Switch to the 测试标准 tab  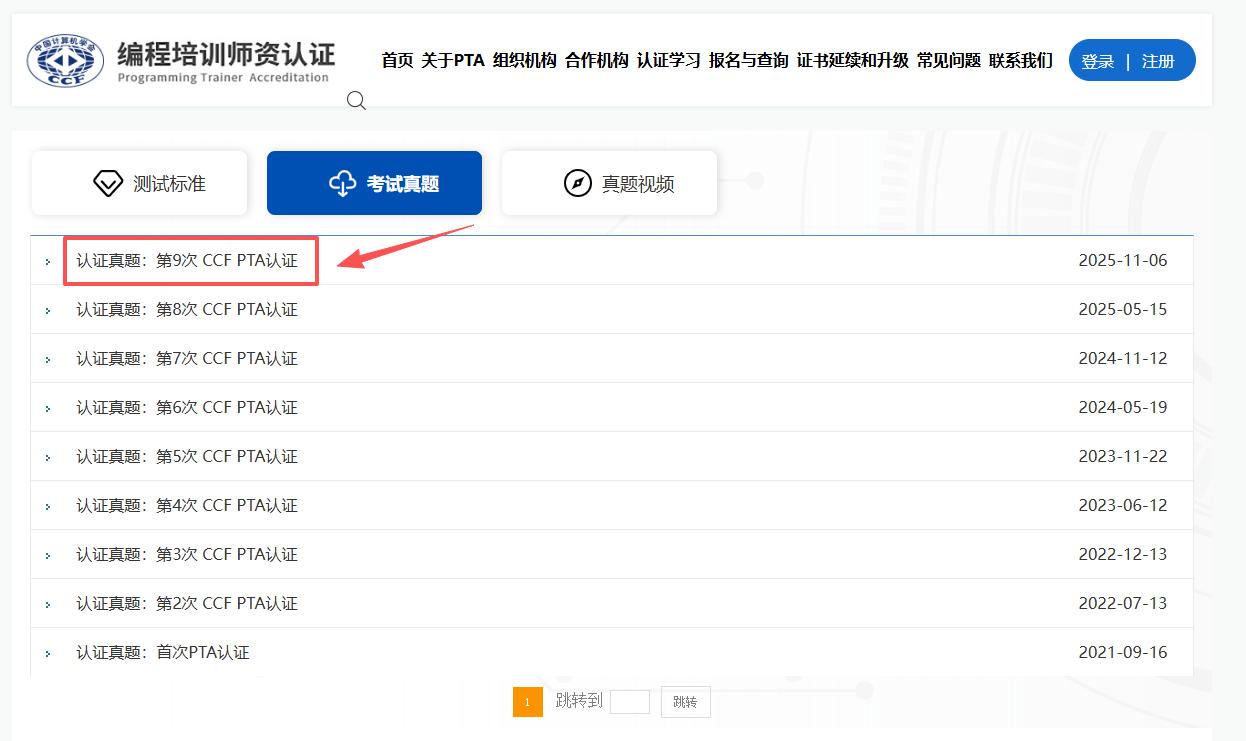(x=139, y=183)
